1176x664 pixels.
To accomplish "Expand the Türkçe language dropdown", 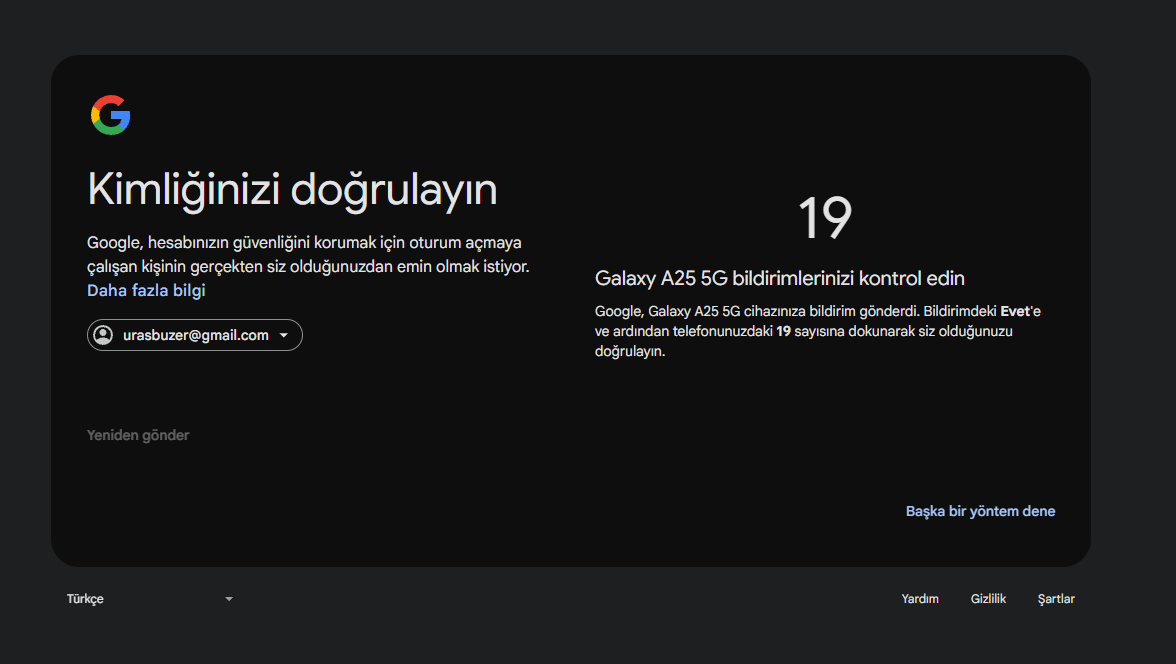I will click(x=150, y=599).
